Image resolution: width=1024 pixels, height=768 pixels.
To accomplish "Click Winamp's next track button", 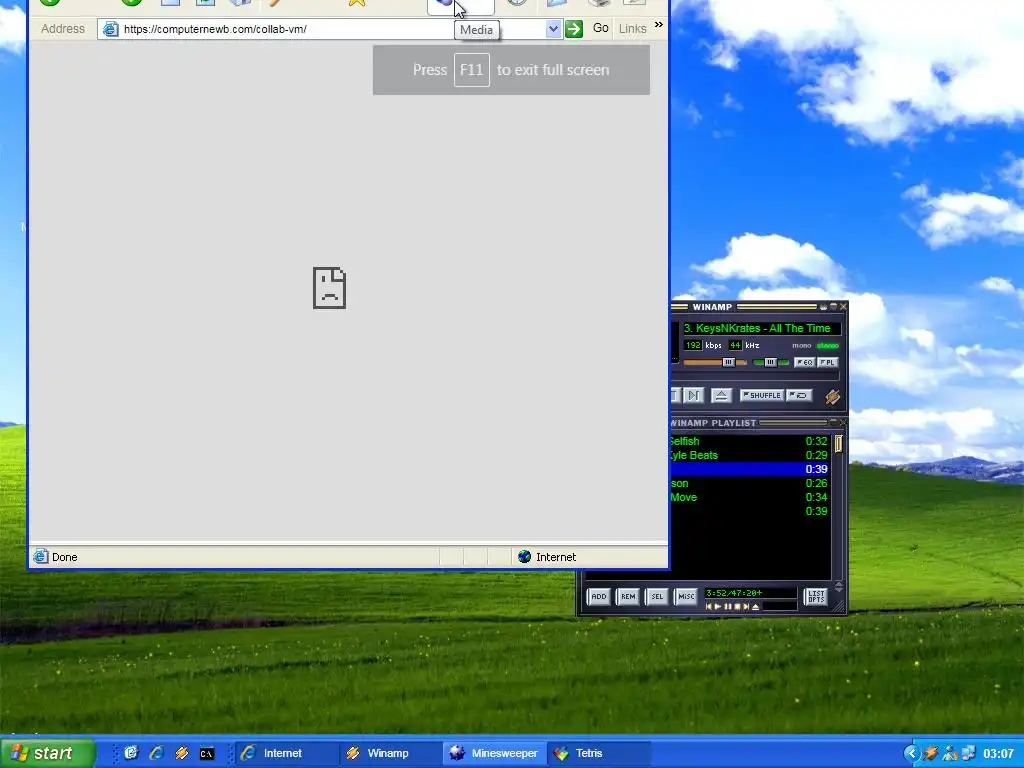I will (x=693, y=395).
